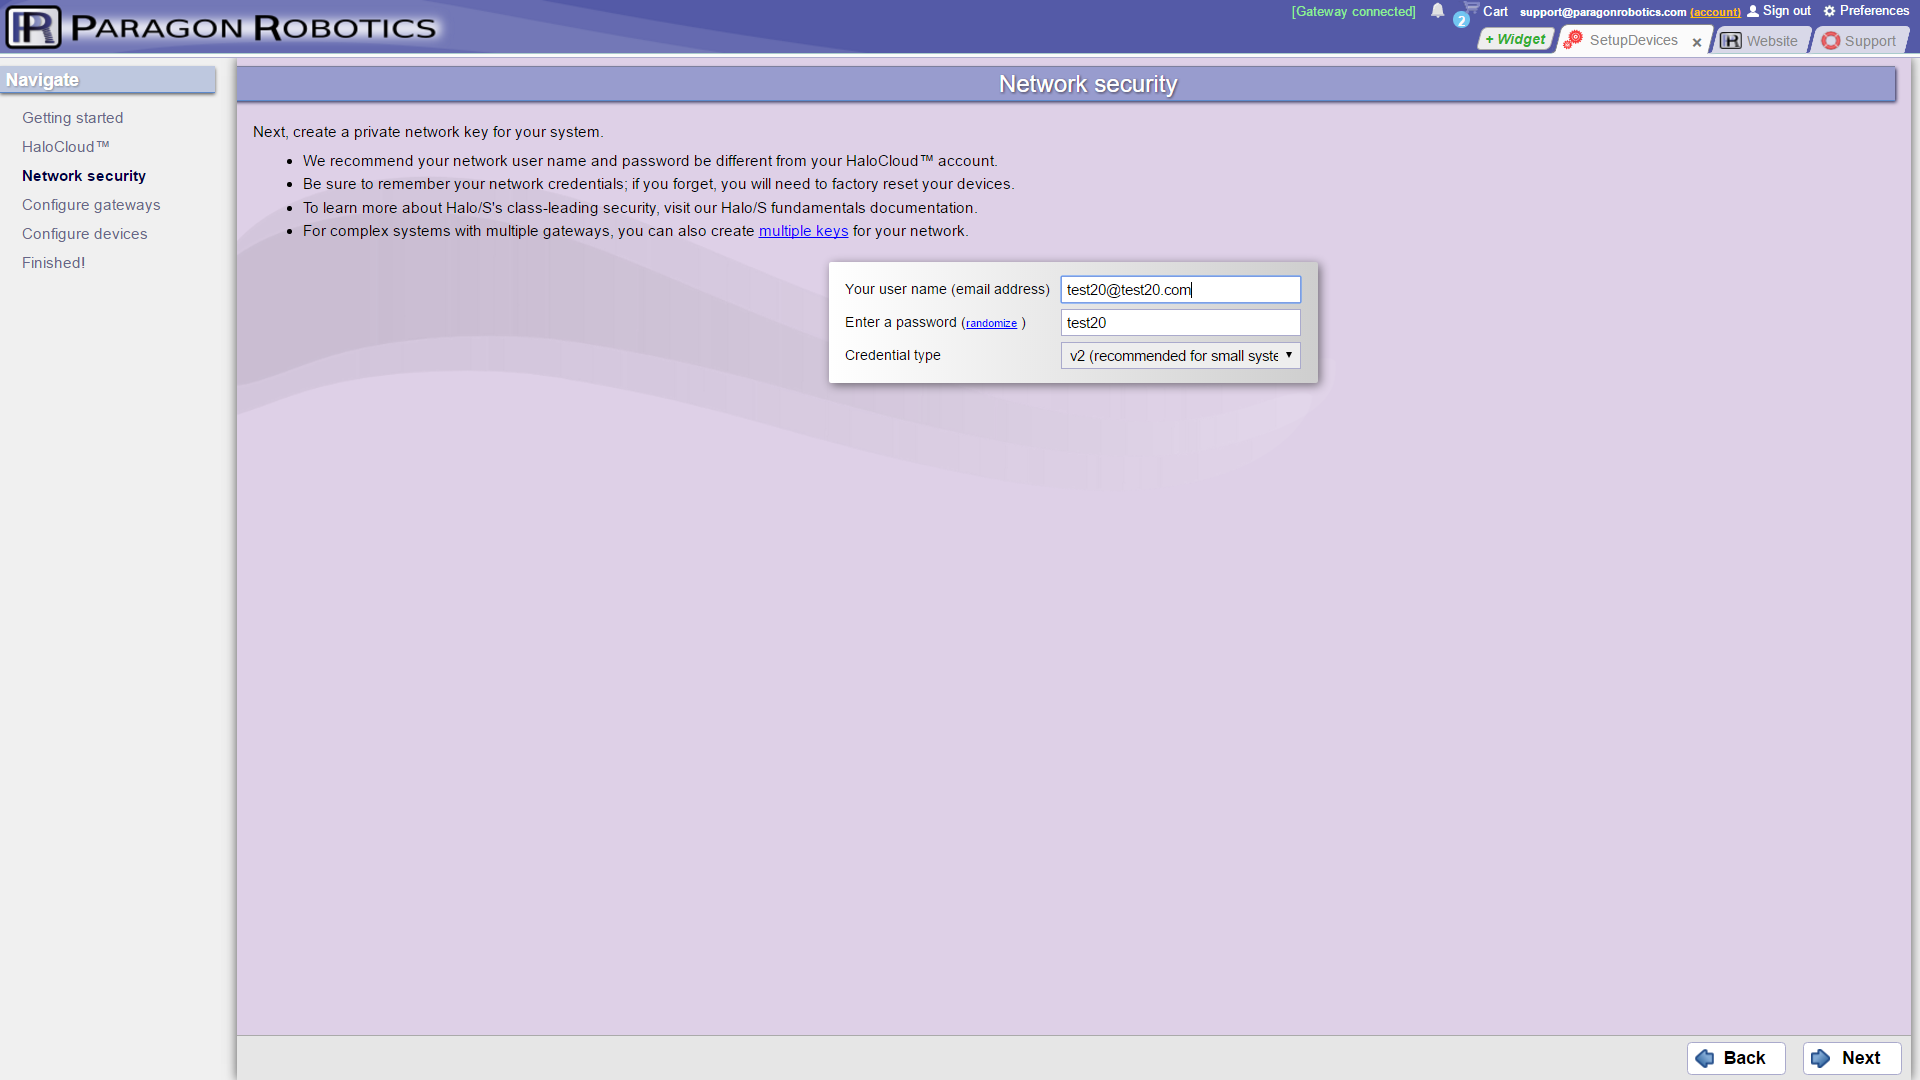Click the Next arrow icon

click(1821, 1058)
